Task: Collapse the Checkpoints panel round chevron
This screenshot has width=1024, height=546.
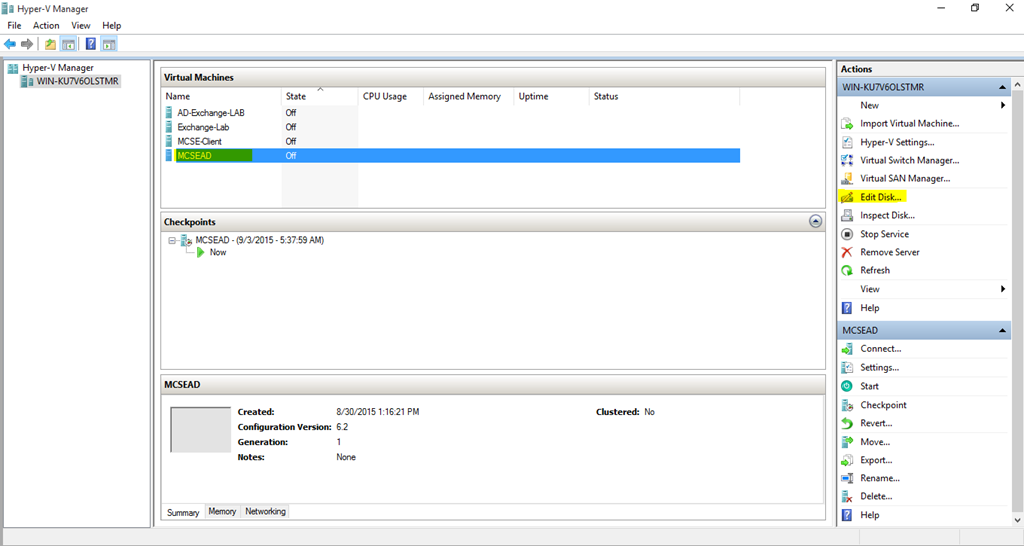Action: tap(815, 221)
